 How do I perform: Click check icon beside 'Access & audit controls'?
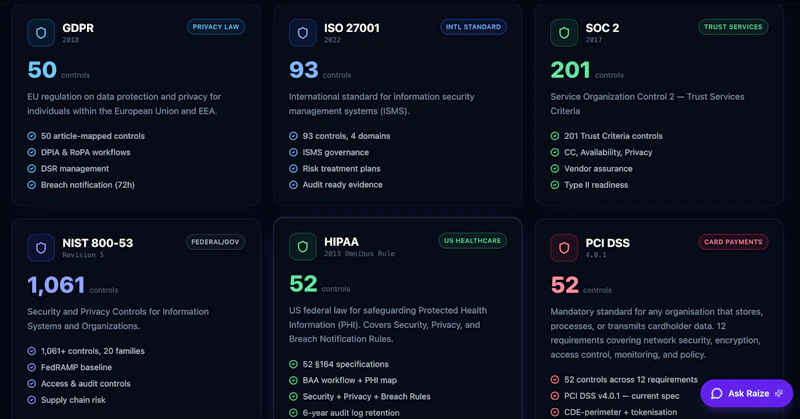(x=32, y=384)
